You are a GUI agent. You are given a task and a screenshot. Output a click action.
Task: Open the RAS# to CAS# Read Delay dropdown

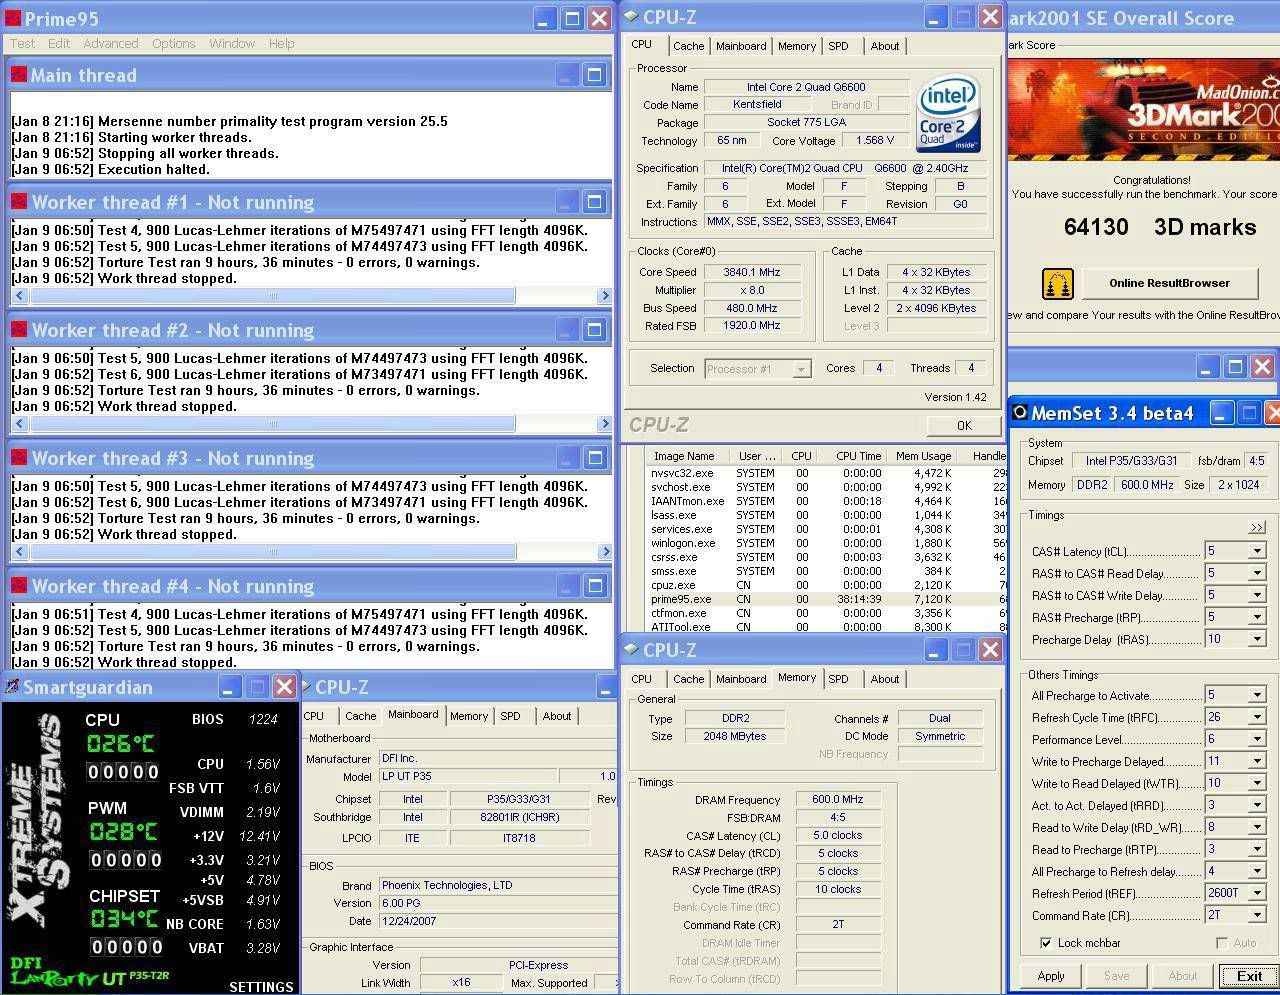(x=1257, y=573)
